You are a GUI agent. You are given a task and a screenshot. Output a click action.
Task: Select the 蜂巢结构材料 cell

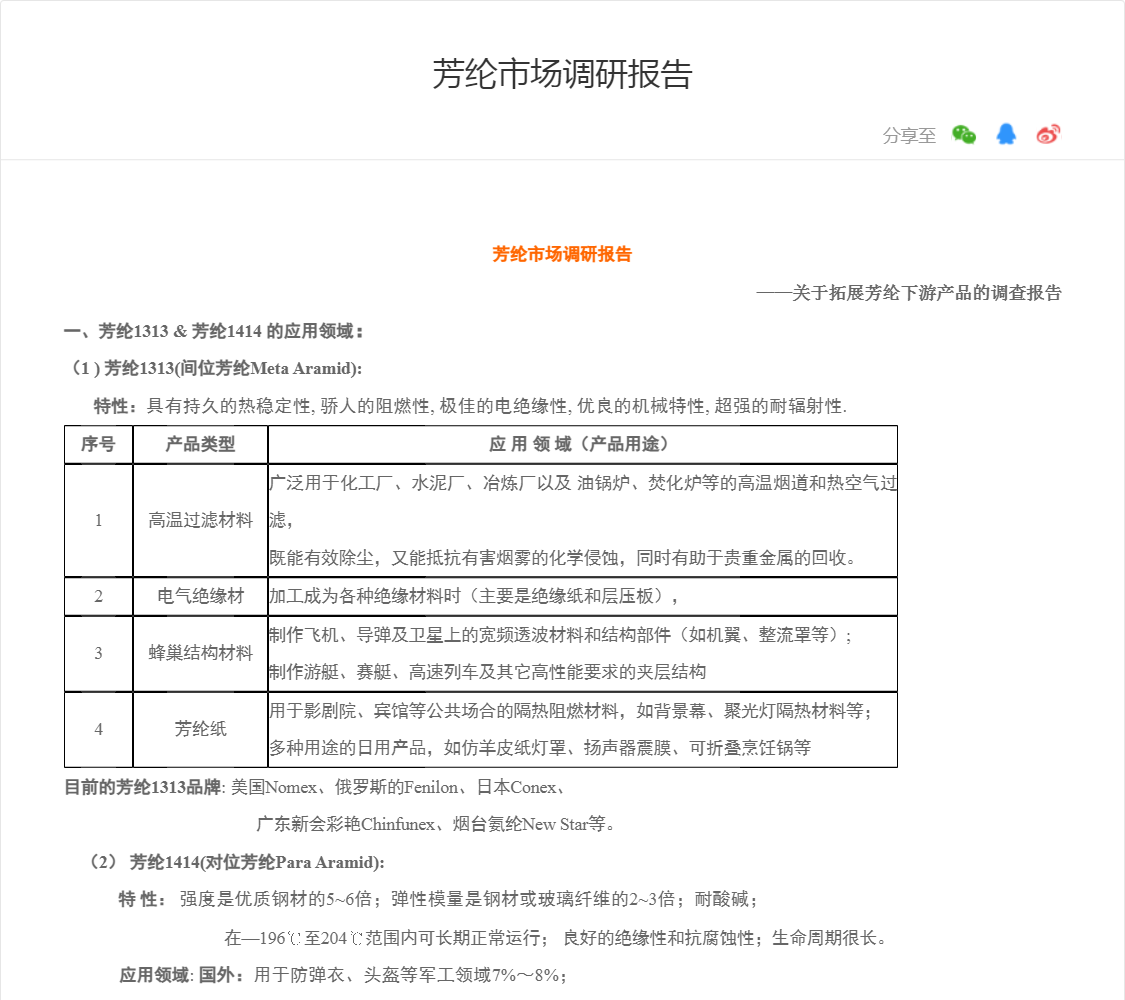point(200,653)
